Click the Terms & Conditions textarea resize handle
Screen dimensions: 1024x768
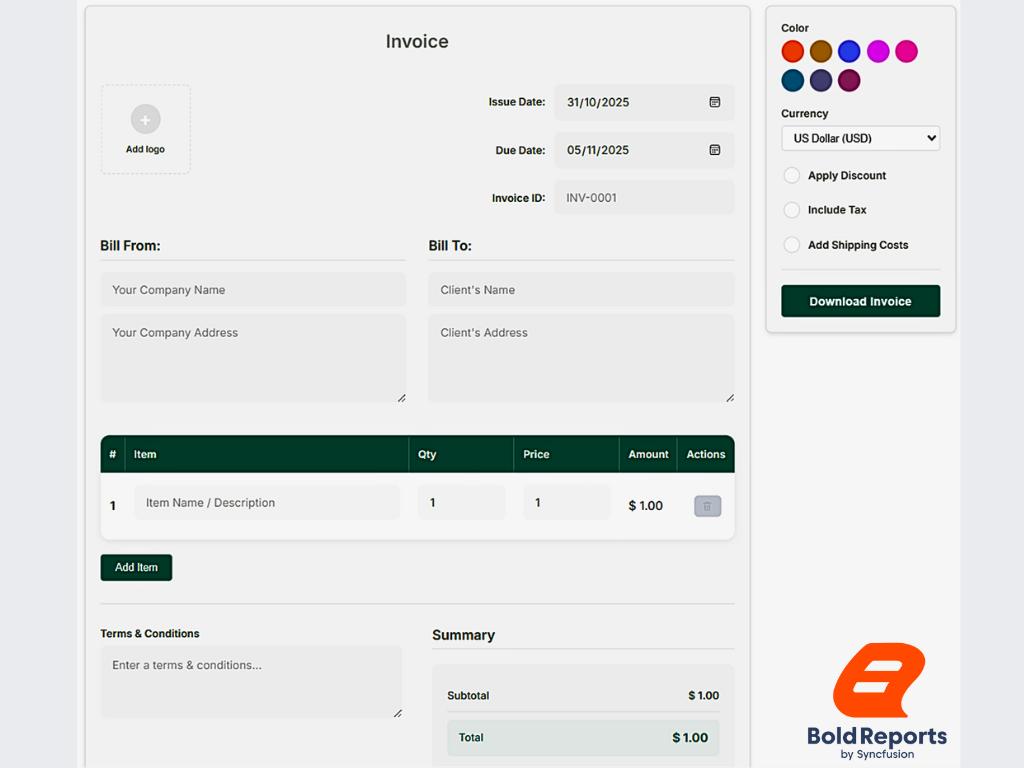click(398, 713)
